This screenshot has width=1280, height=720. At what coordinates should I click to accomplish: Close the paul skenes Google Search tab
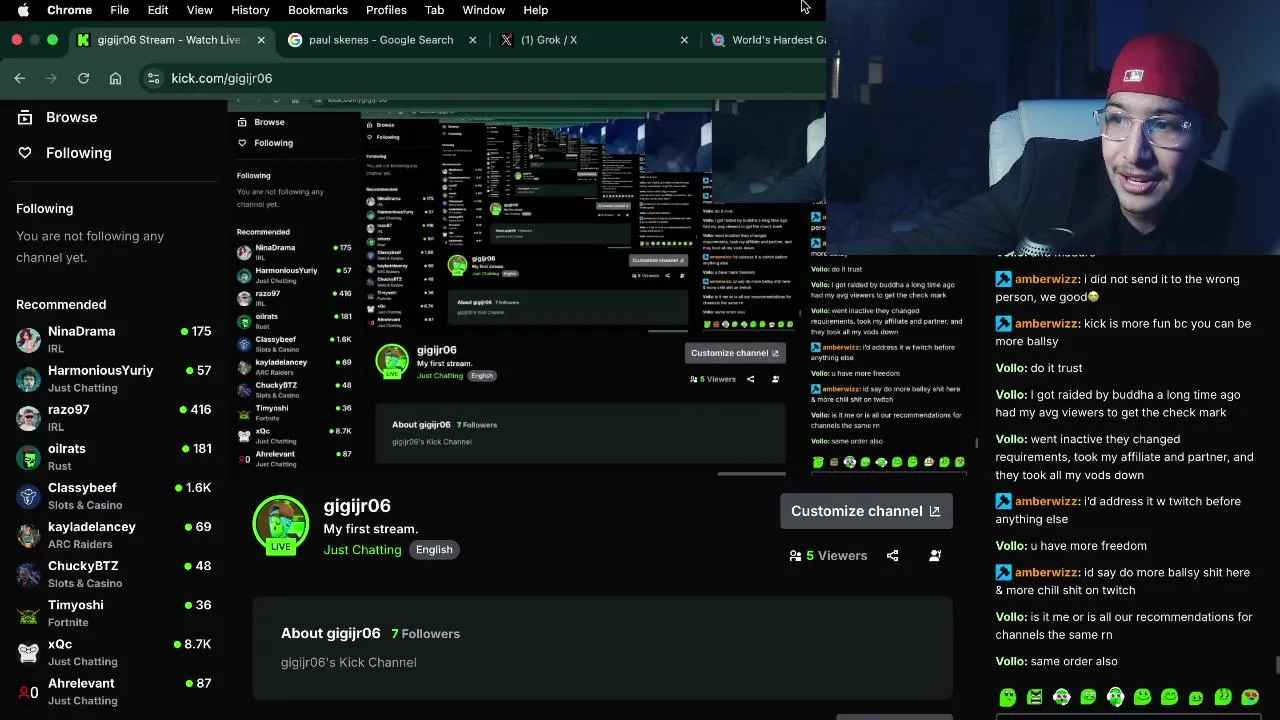click(473, 40)
